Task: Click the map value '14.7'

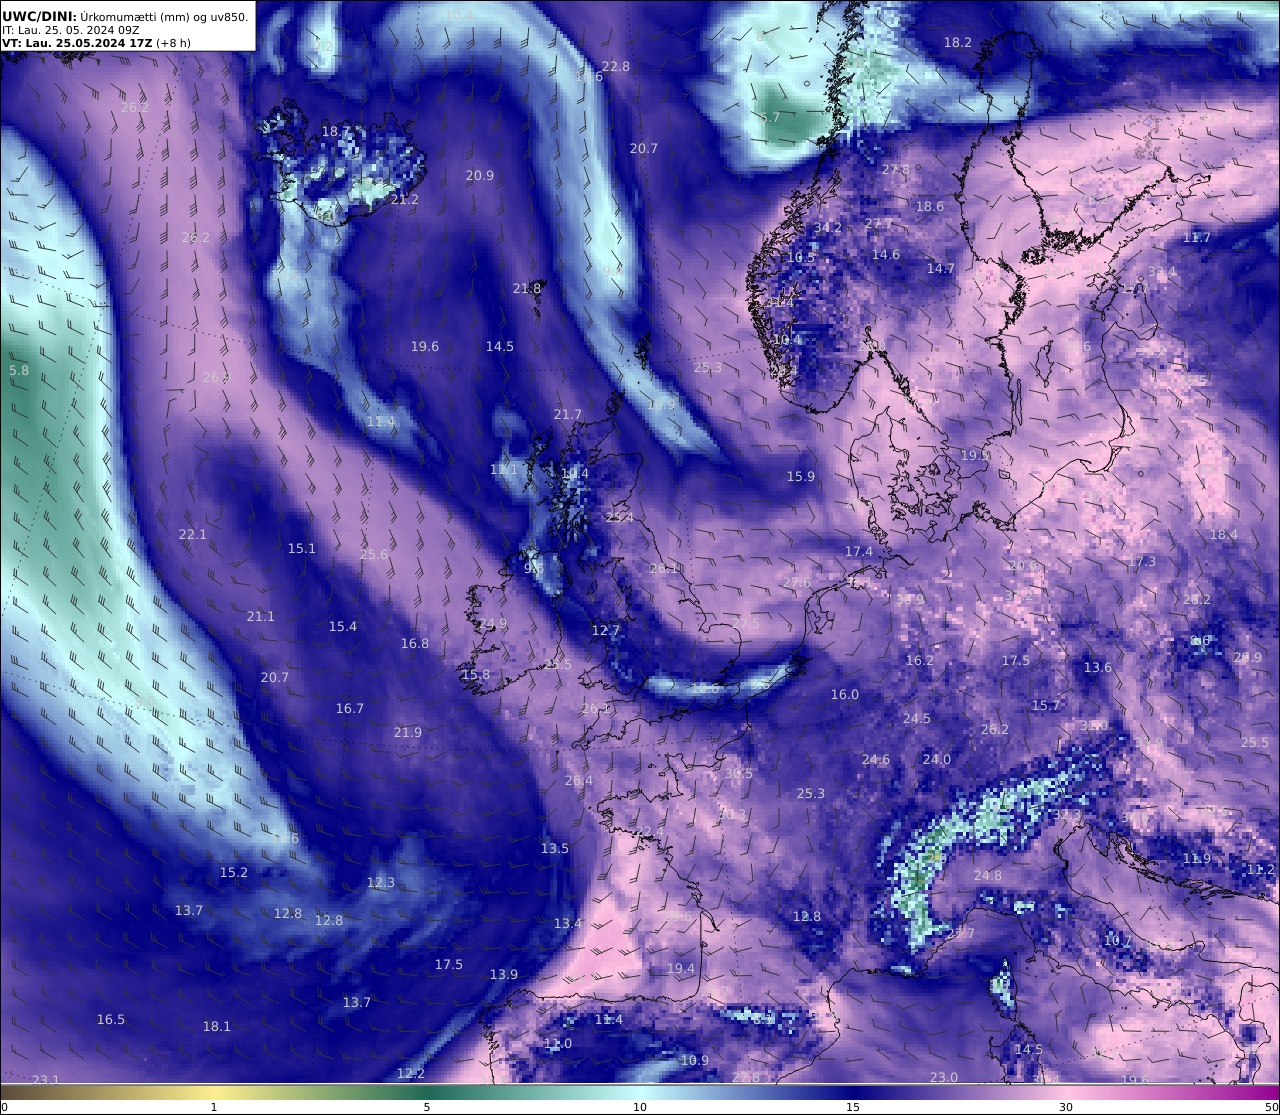Action: [x=941, y=268]
